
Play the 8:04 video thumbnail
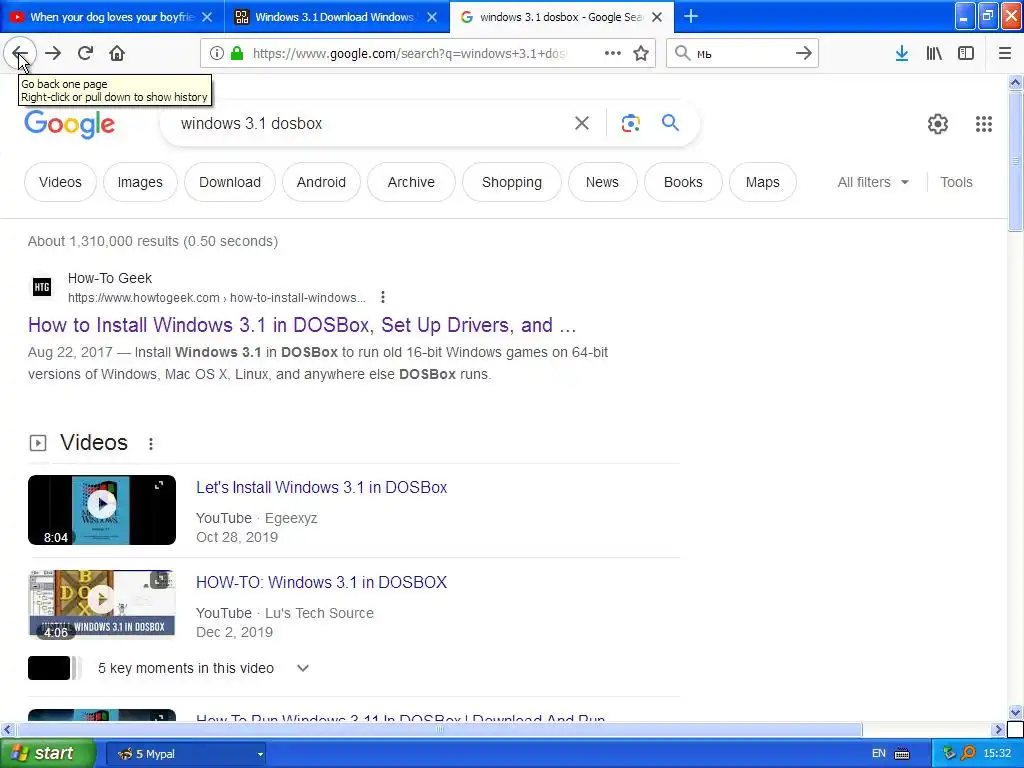pos(102,510)
